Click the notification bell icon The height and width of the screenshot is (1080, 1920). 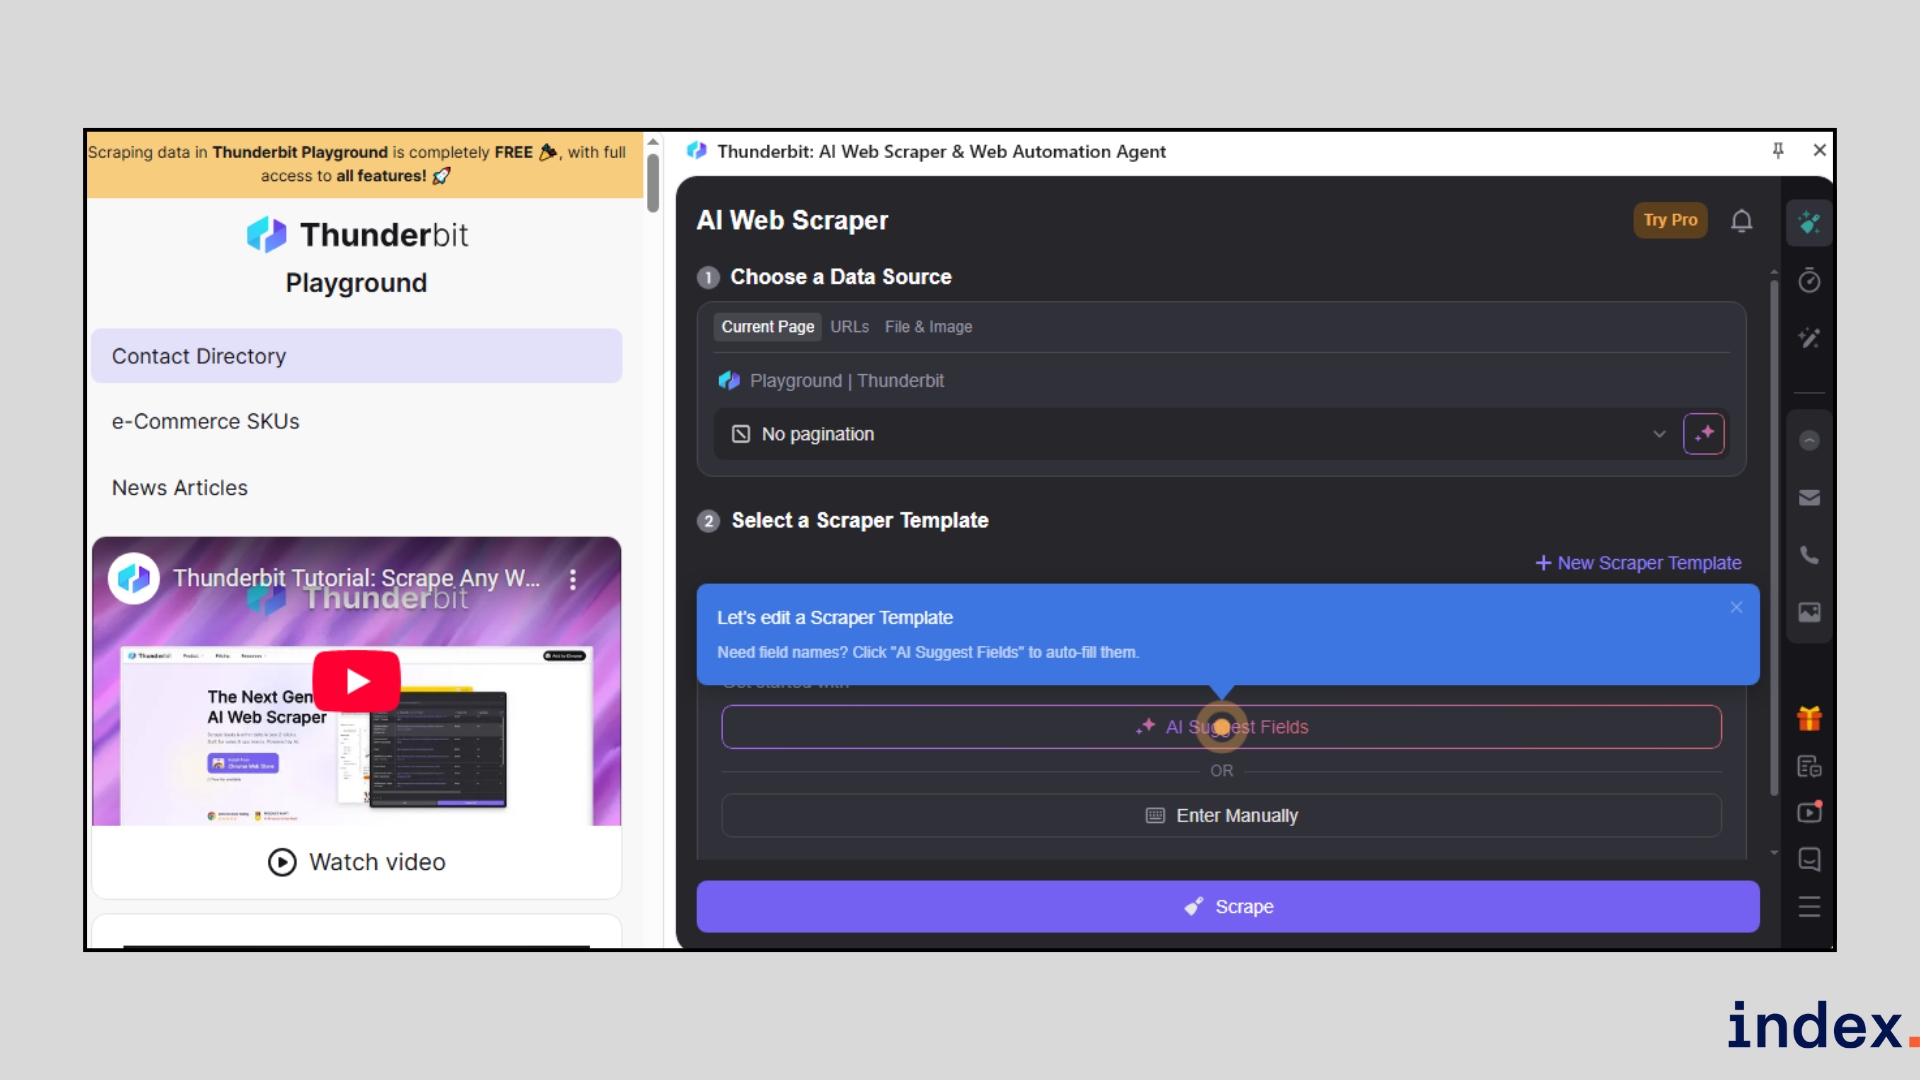1741,220
